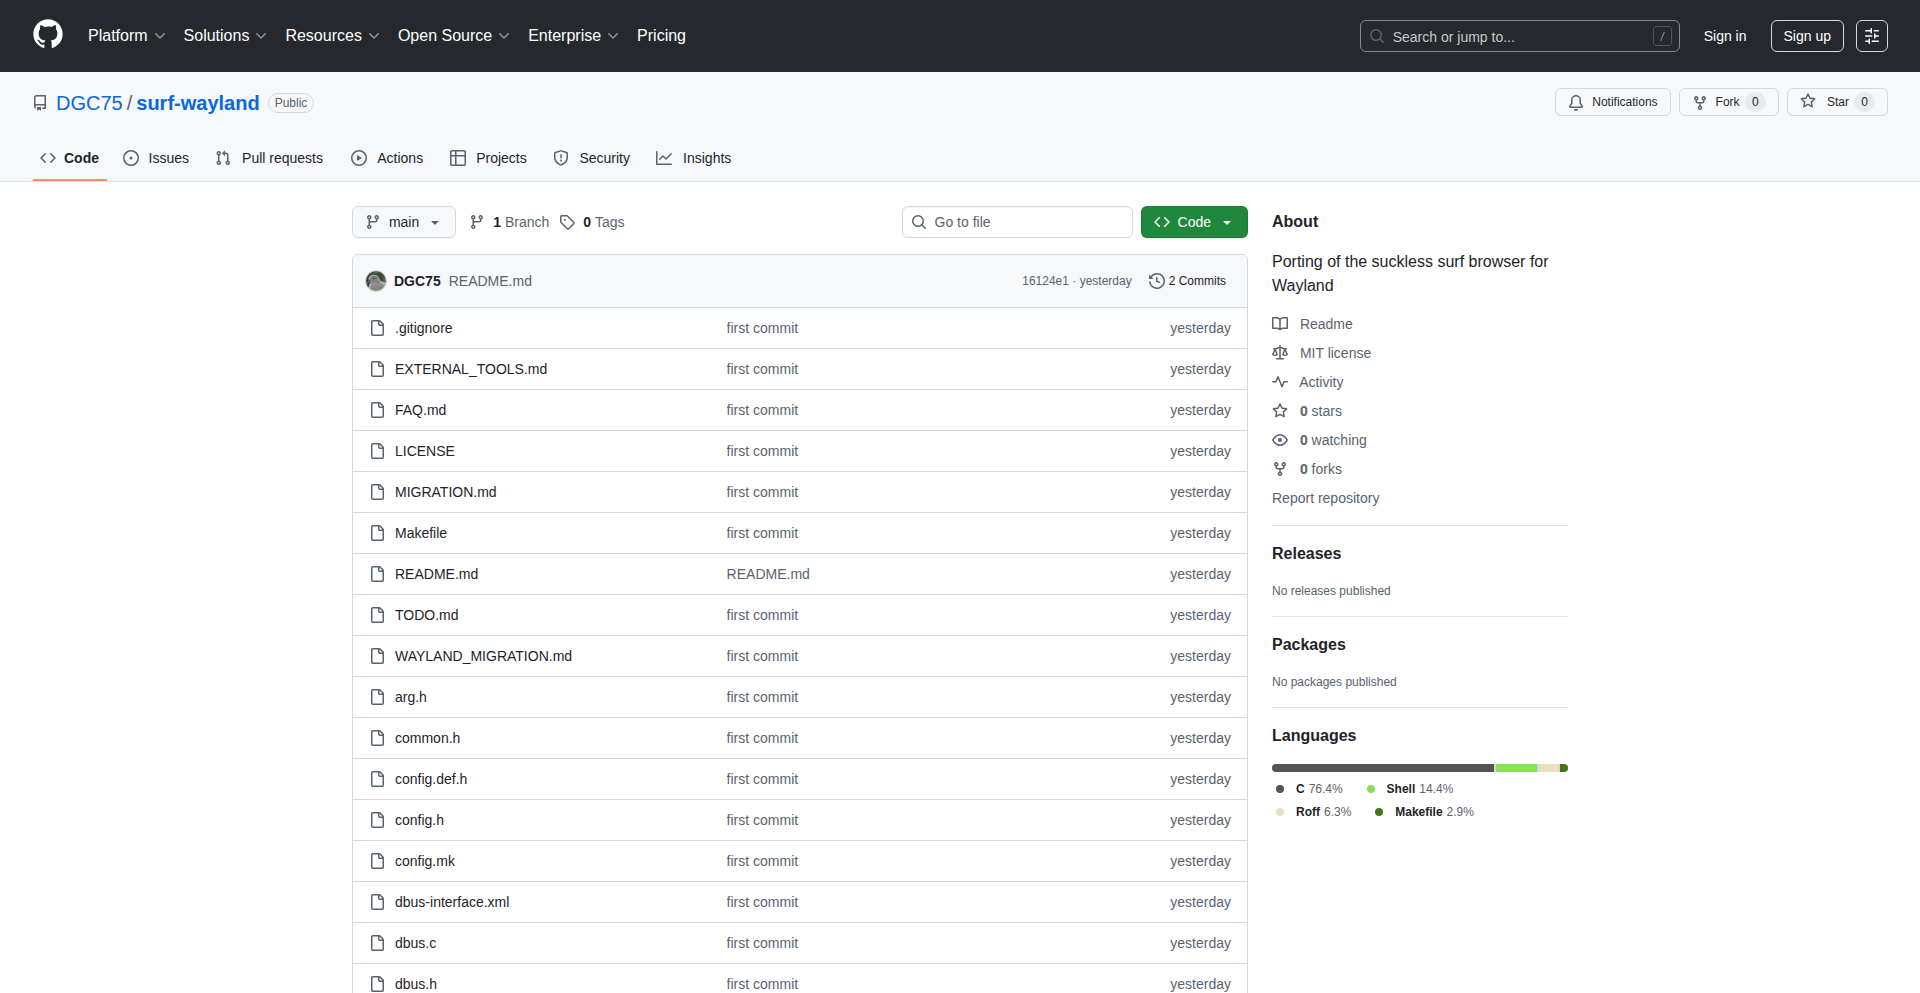
Task: Open the header appearance settings icon
Action: point(1871,36)
